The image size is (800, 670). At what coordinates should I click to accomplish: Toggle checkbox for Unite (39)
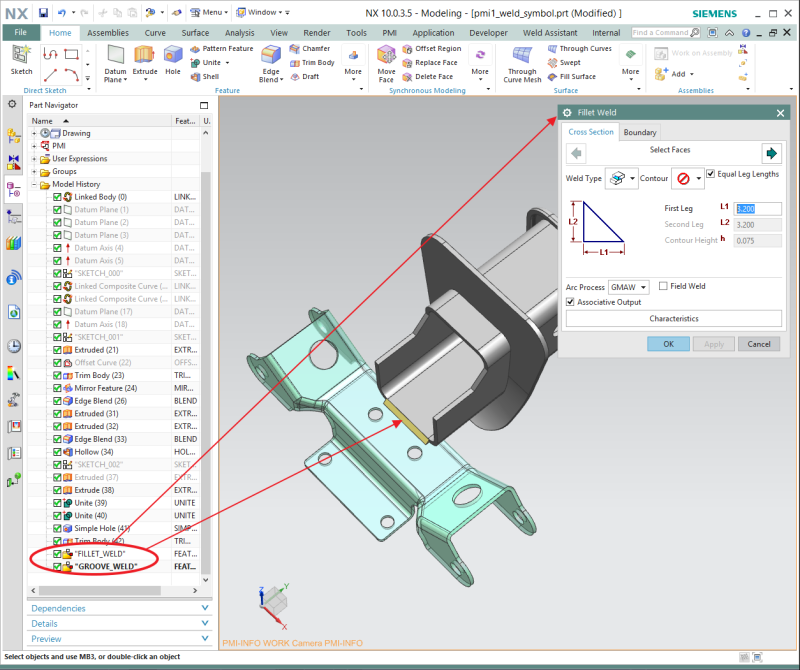[57, 503]
